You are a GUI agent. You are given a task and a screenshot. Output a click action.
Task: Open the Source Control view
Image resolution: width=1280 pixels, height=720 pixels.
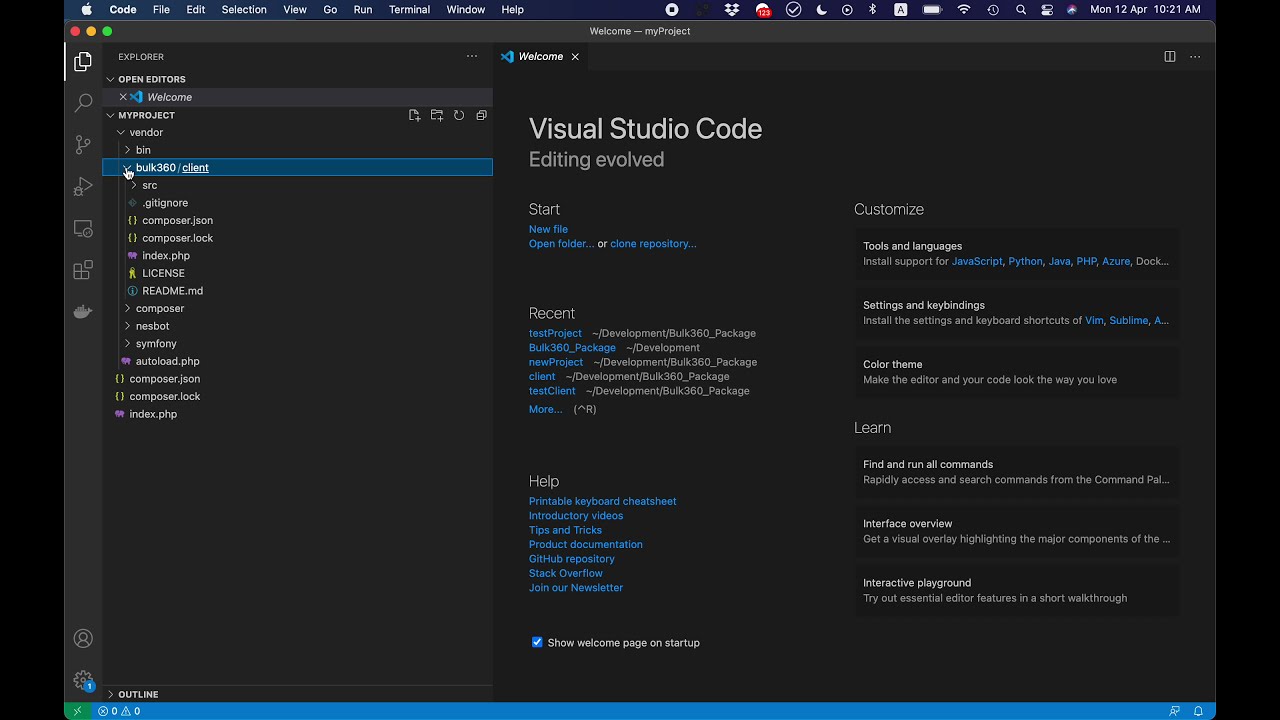point(83,145)
